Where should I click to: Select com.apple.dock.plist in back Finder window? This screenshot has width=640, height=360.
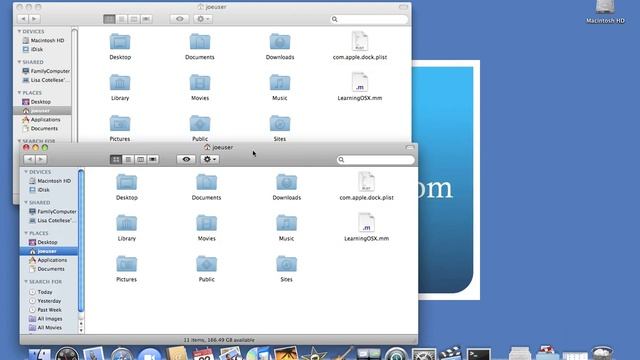tap(360, 42)
